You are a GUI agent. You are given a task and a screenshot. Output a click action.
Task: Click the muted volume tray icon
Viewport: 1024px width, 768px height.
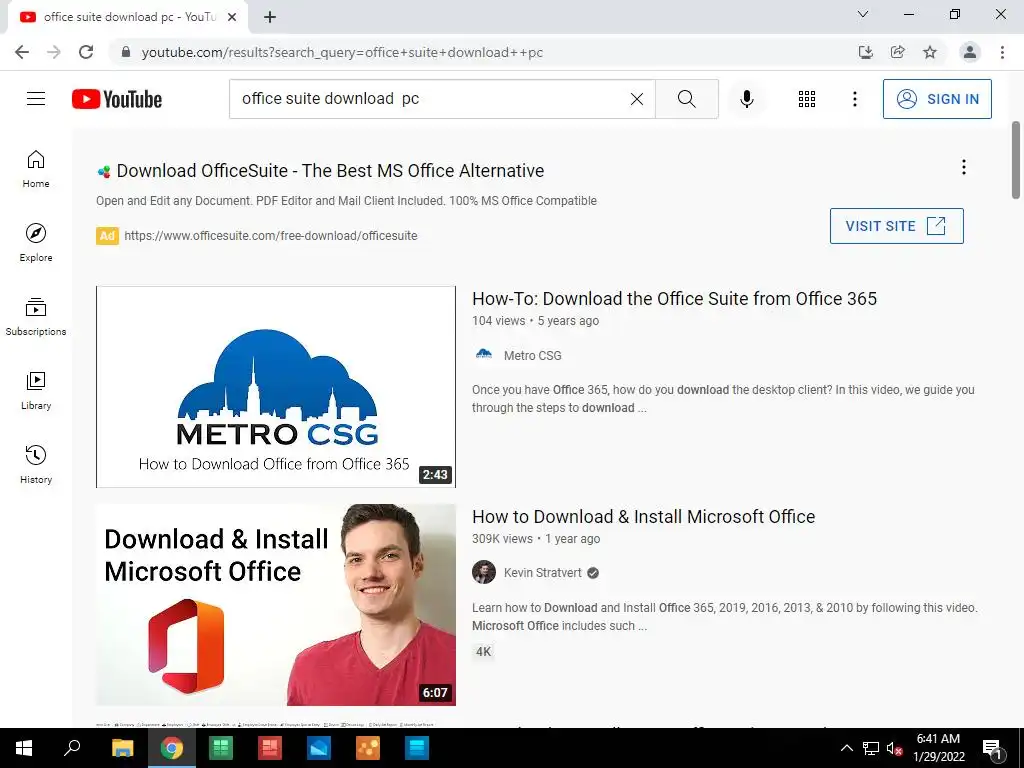(894, 748)
